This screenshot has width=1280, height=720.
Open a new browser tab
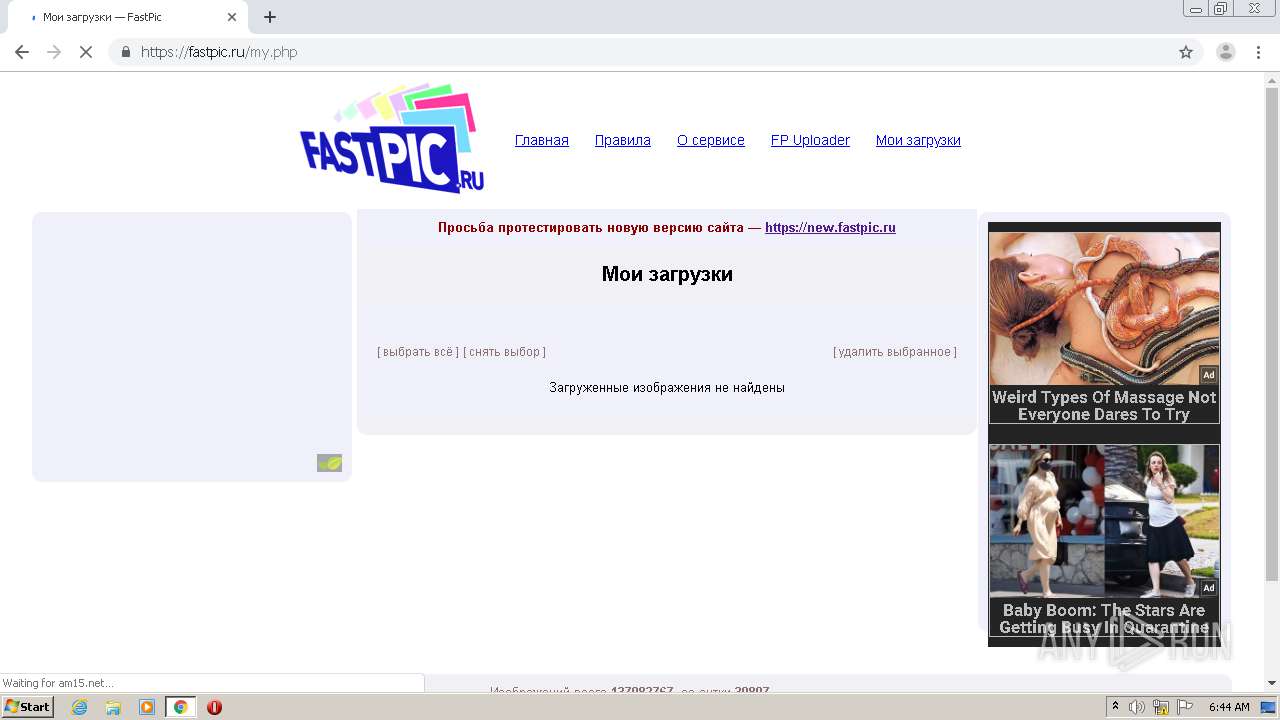[x=270, y=17]
